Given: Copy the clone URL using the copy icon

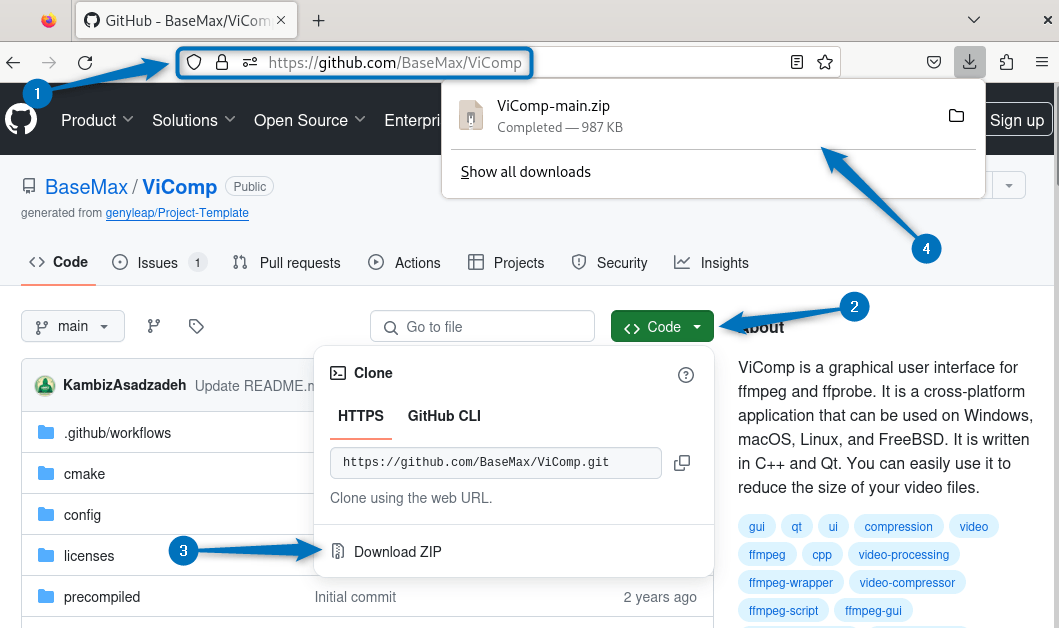Looking at the screenshot, I should (x=683, y=463).
